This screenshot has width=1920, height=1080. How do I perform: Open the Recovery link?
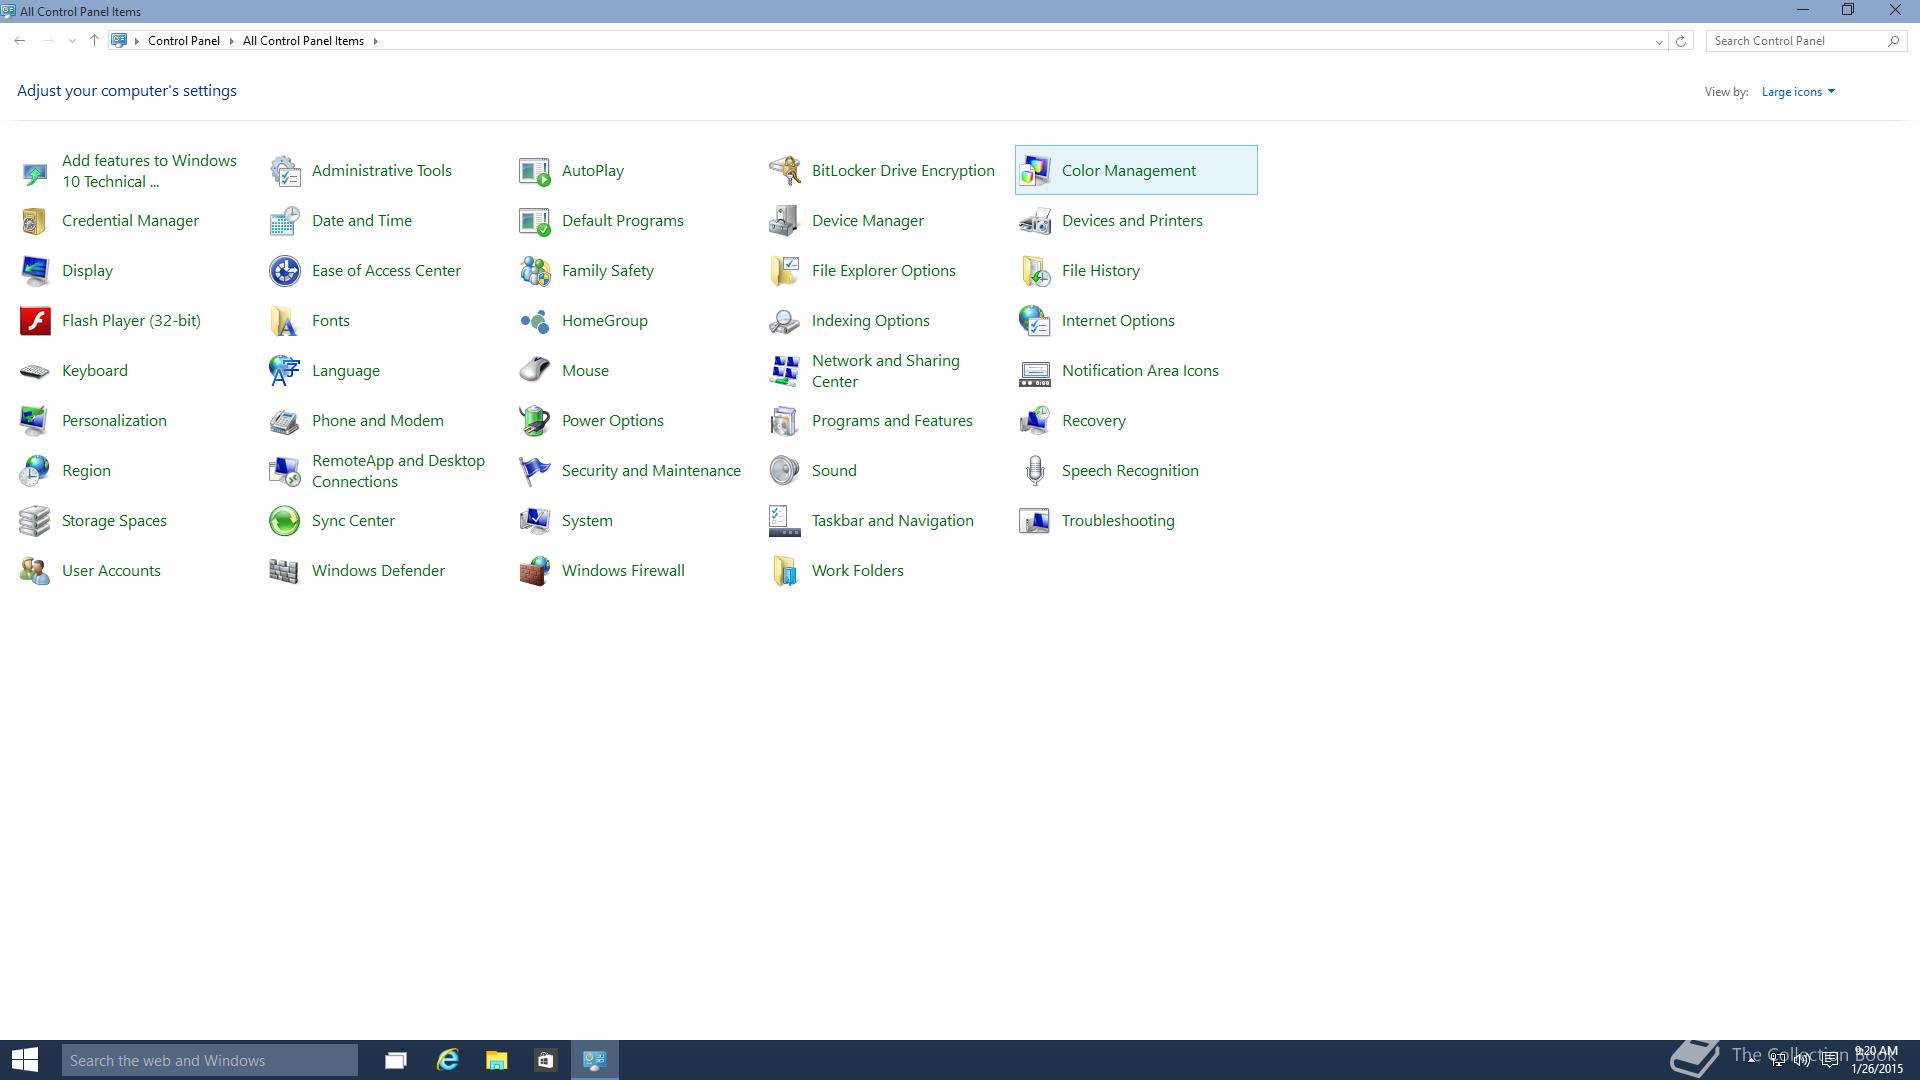point(1093,421)
